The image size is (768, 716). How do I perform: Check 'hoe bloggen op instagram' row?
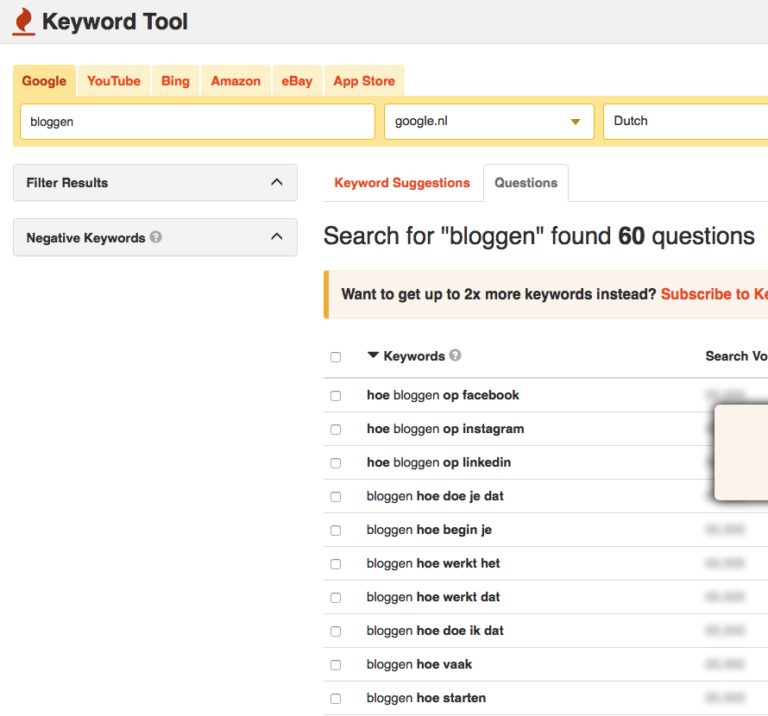point(336,429)
